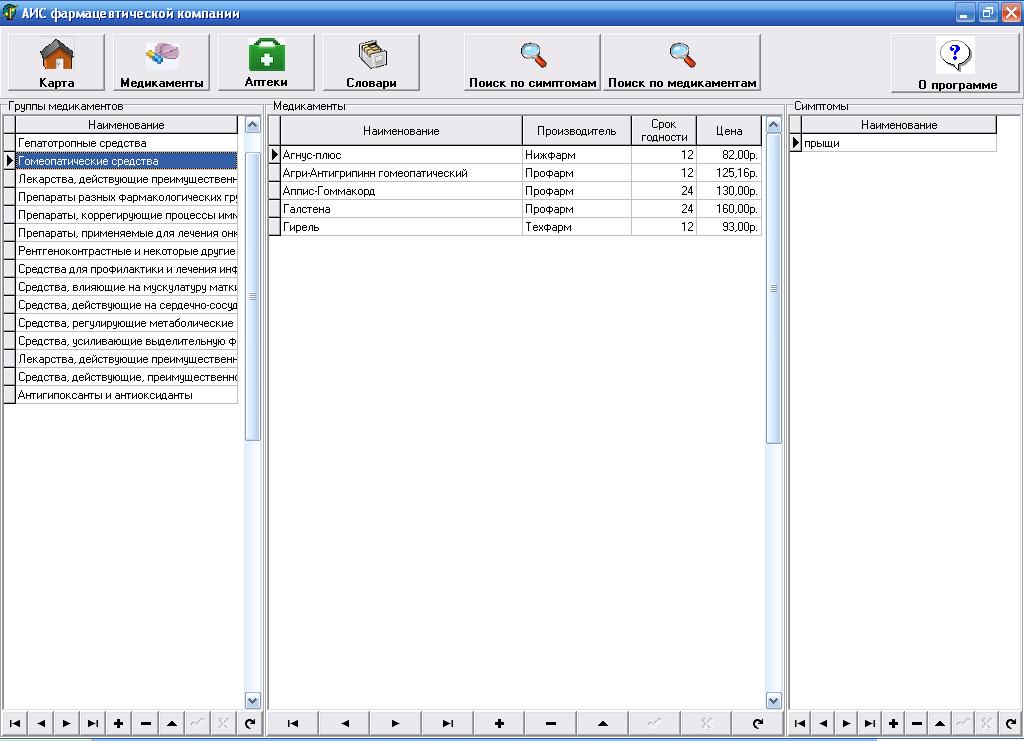Viewport: 1024px width, 741px height.
Task: Select the Антигипоксанты и антиоксиданты group
Action: pyautogui.click(x=126, y=395)
